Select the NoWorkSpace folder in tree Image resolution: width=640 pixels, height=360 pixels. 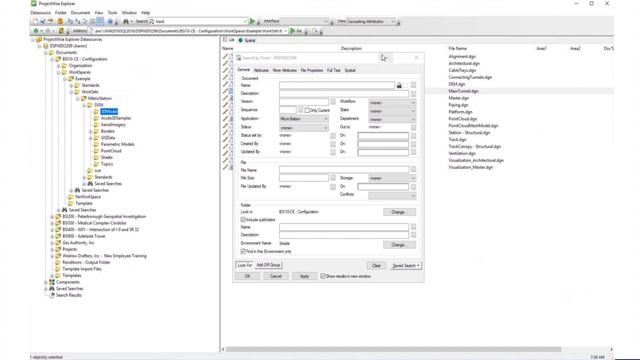pyautogui.click(x=88, y=197)
